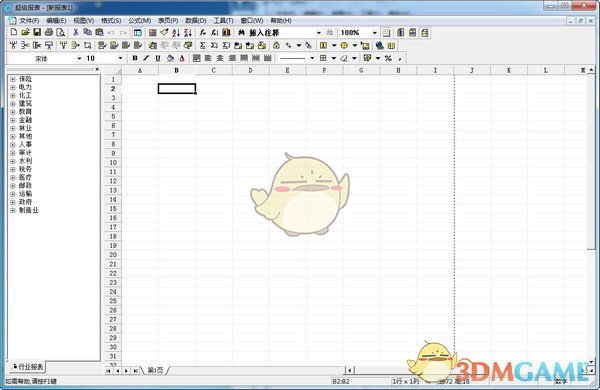Open the 文件(F) menu

coord(29,21)
